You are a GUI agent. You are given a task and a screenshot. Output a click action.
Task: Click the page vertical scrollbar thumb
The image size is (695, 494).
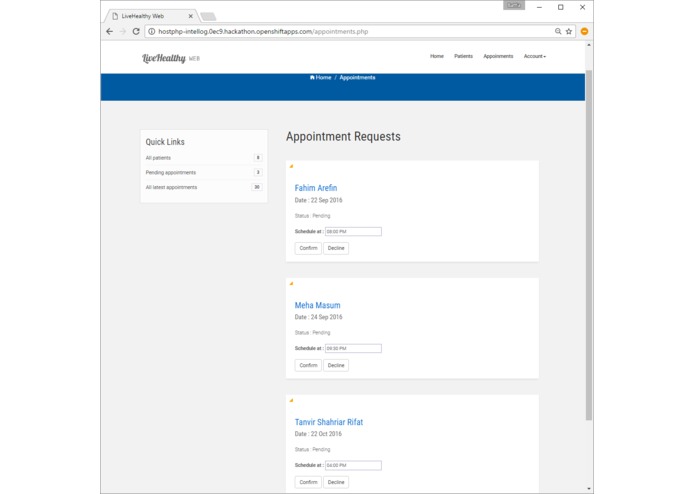[589, 245]
